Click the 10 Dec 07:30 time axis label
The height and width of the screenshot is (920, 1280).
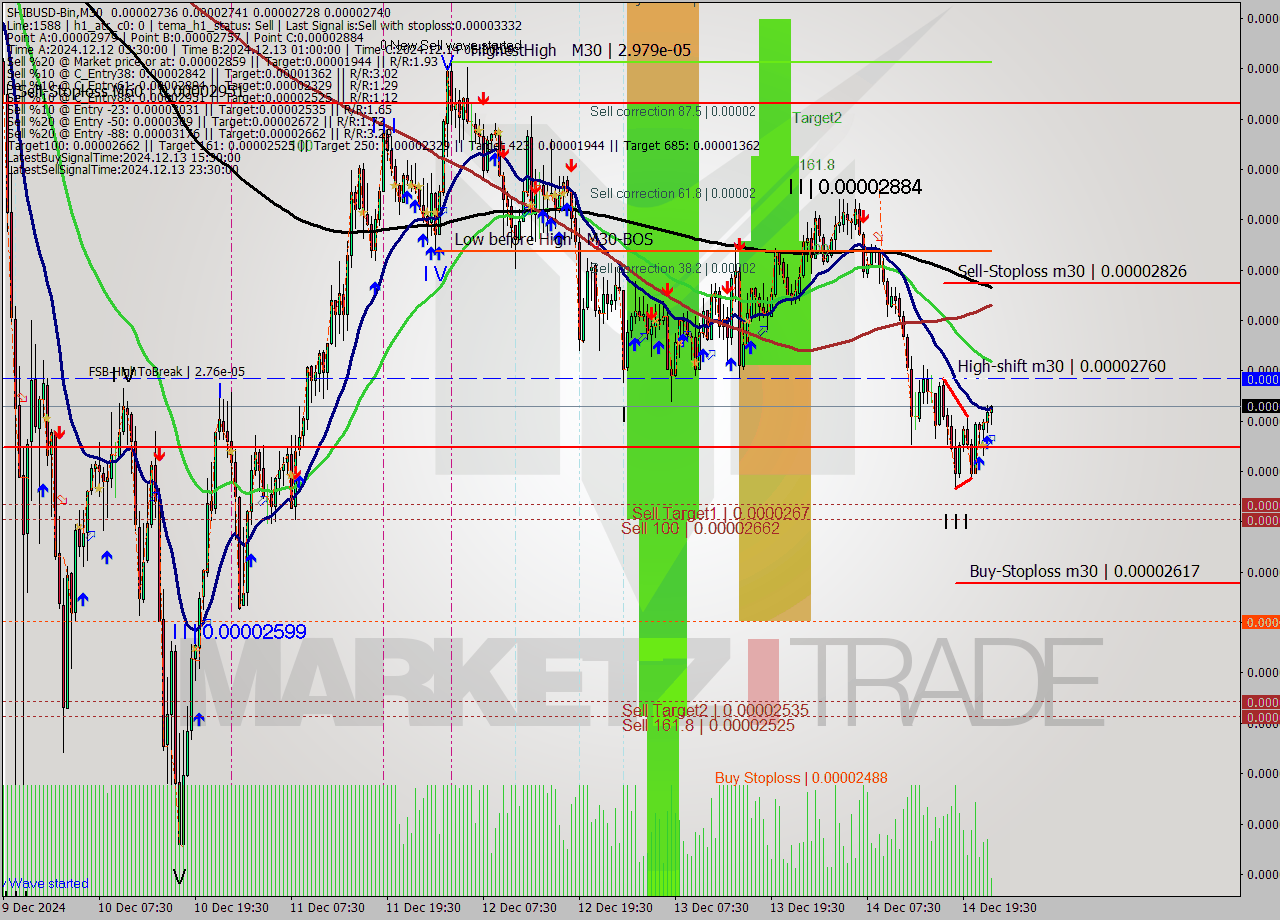tap(138, 908)
